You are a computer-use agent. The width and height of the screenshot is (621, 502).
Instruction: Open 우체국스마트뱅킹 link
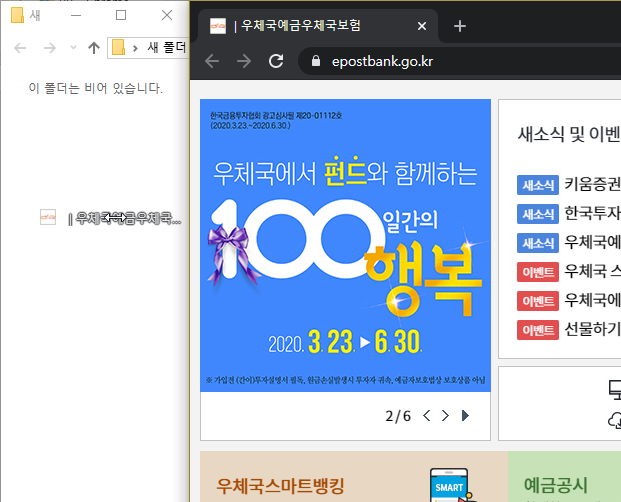(280, 486)
